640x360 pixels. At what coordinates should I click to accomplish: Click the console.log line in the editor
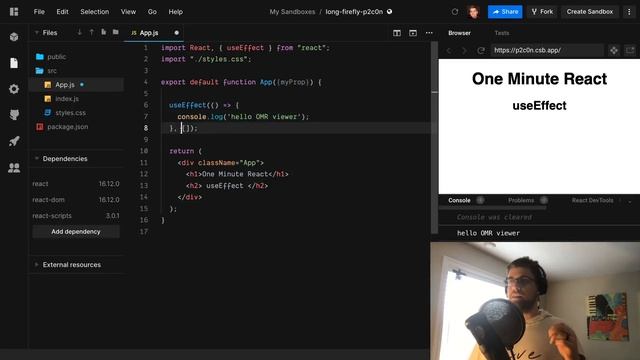click(x=243, y=117)
